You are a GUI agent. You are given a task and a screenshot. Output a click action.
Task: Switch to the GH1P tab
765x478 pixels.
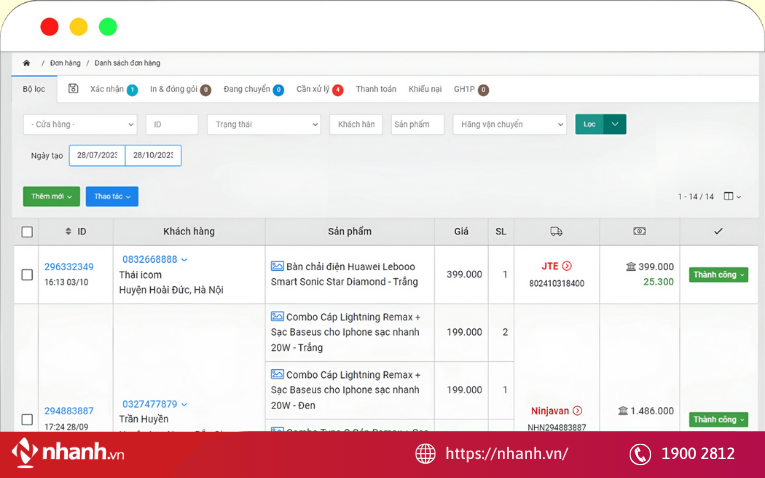point(471,89)
